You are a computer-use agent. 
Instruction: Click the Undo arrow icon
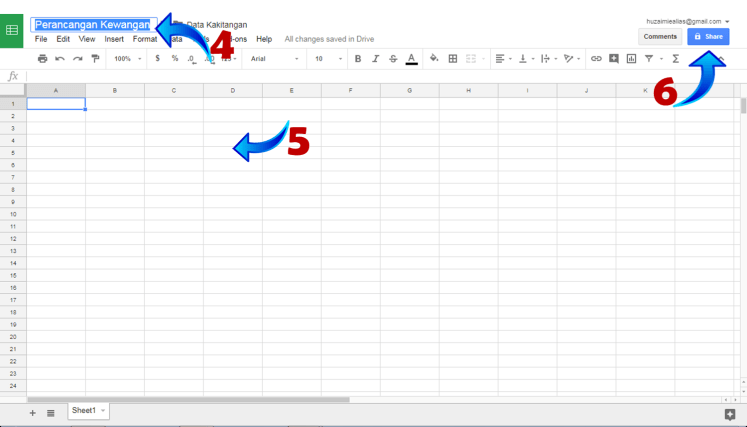(x=60, y=59)
